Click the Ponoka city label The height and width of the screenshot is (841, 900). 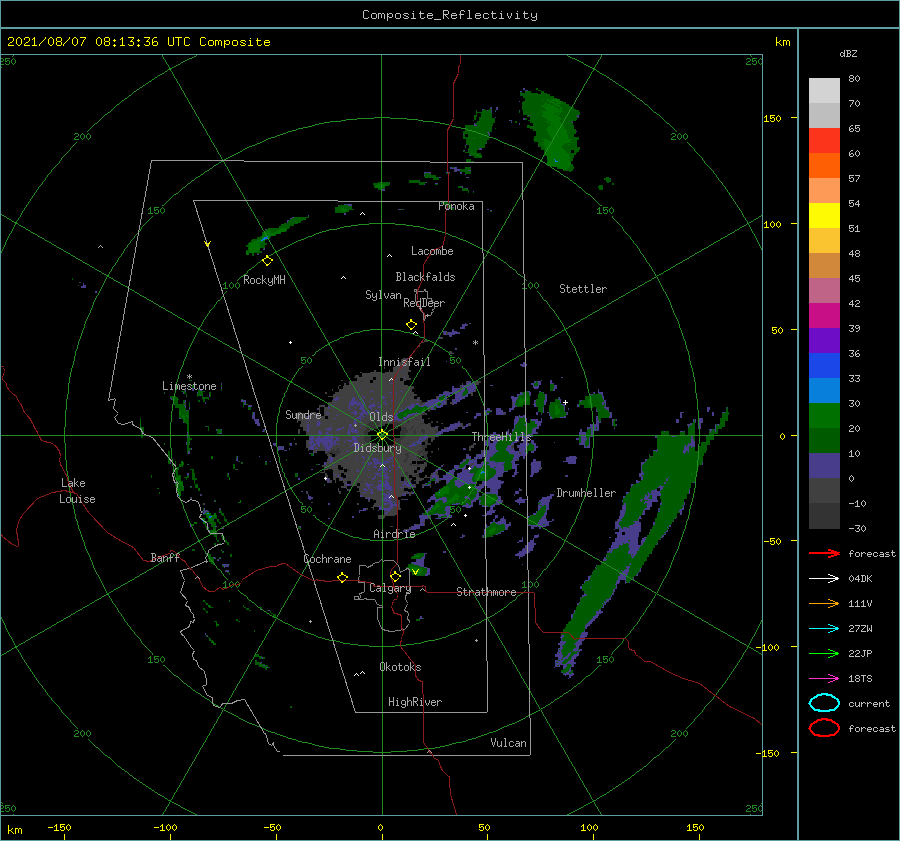[456, 206]
